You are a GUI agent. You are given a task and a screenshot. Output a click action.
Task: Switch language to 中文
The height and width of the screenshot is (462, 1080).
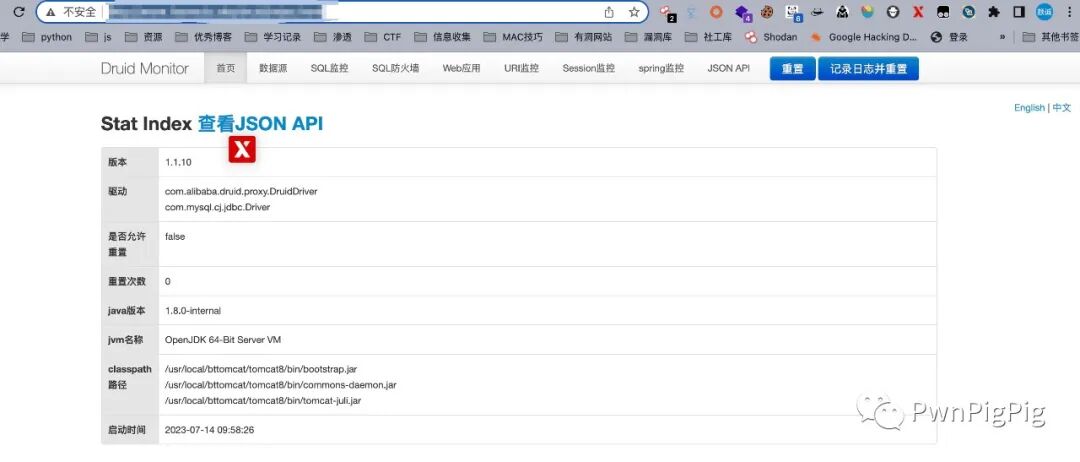tap(1061, 107)
